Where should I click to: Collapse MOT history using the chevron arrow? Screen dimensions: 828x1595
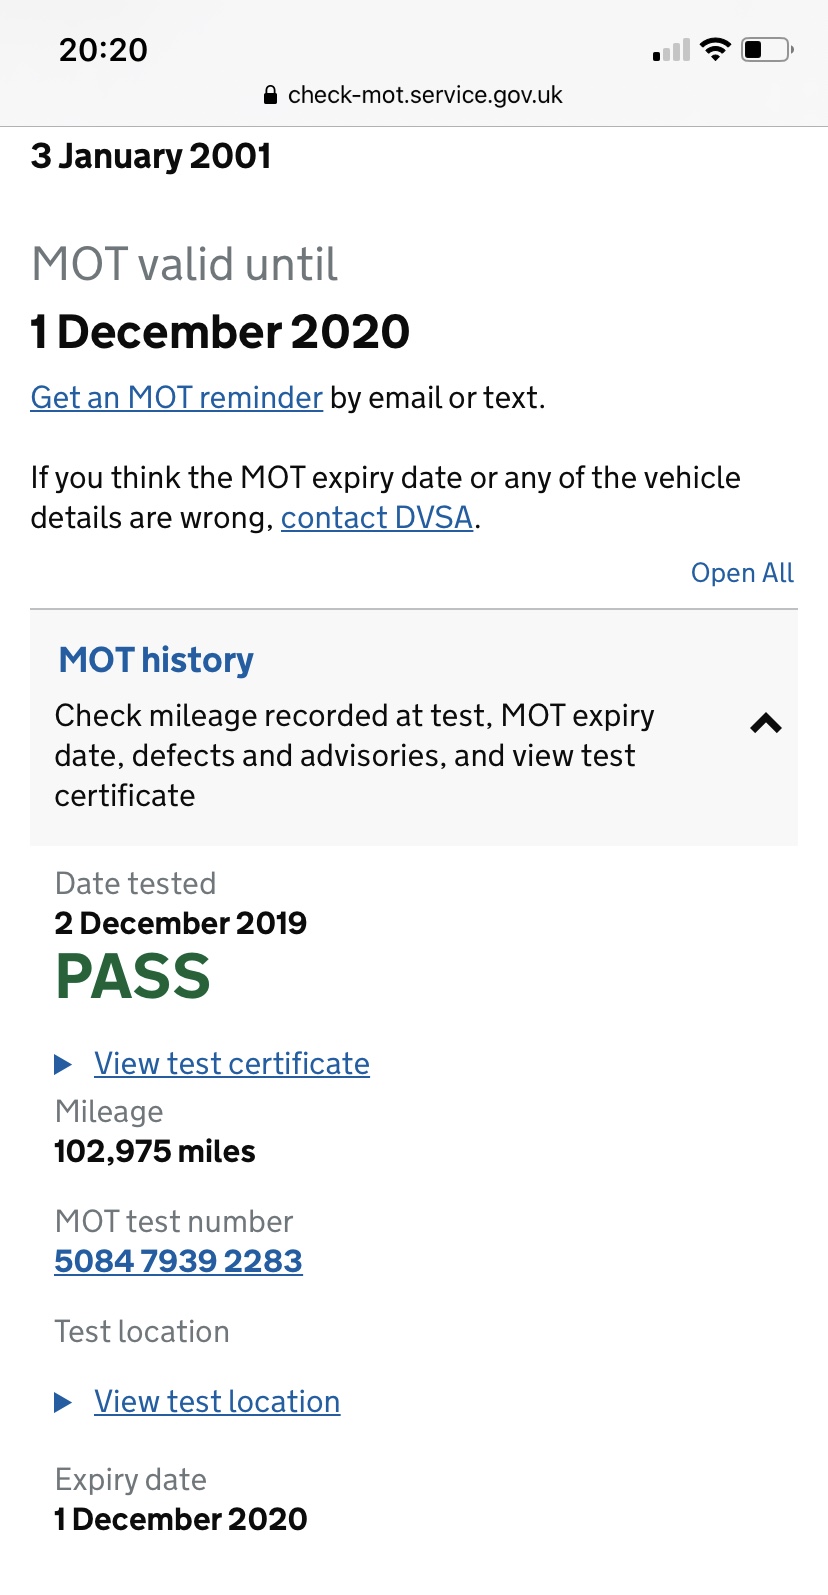pyautogui.click(x=766, y=723)
